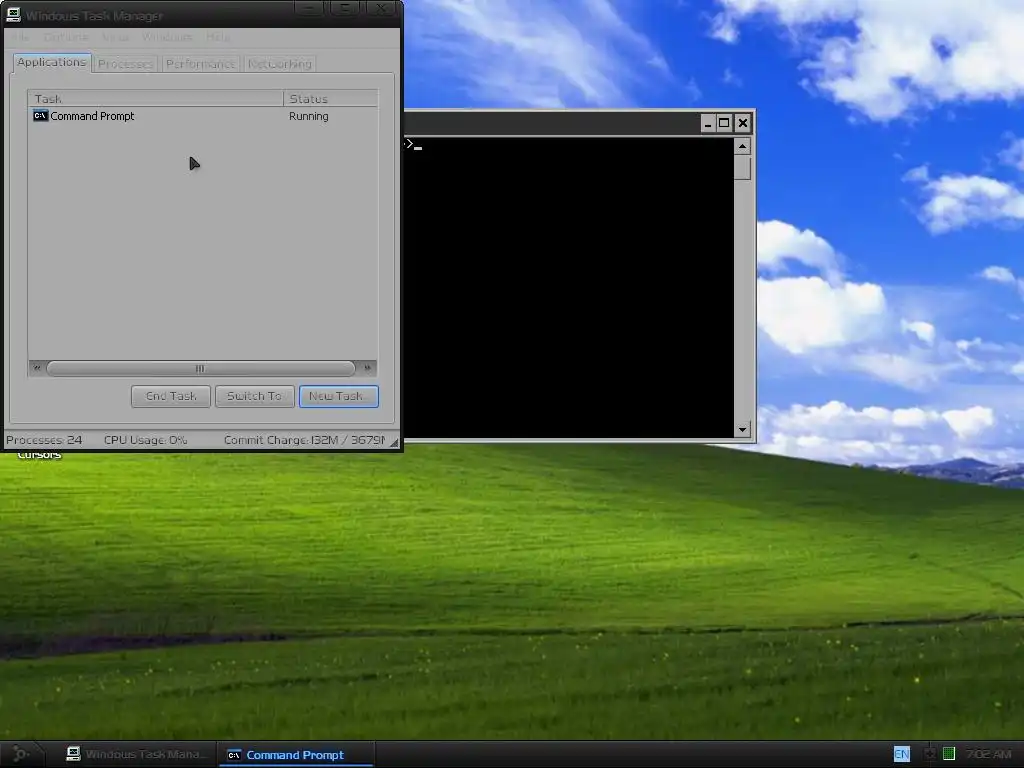Click the Command Prompt vertical scrollbar thumb
Screen dimensions: 1024x768
pyautogui.click(x=742, y=167)
